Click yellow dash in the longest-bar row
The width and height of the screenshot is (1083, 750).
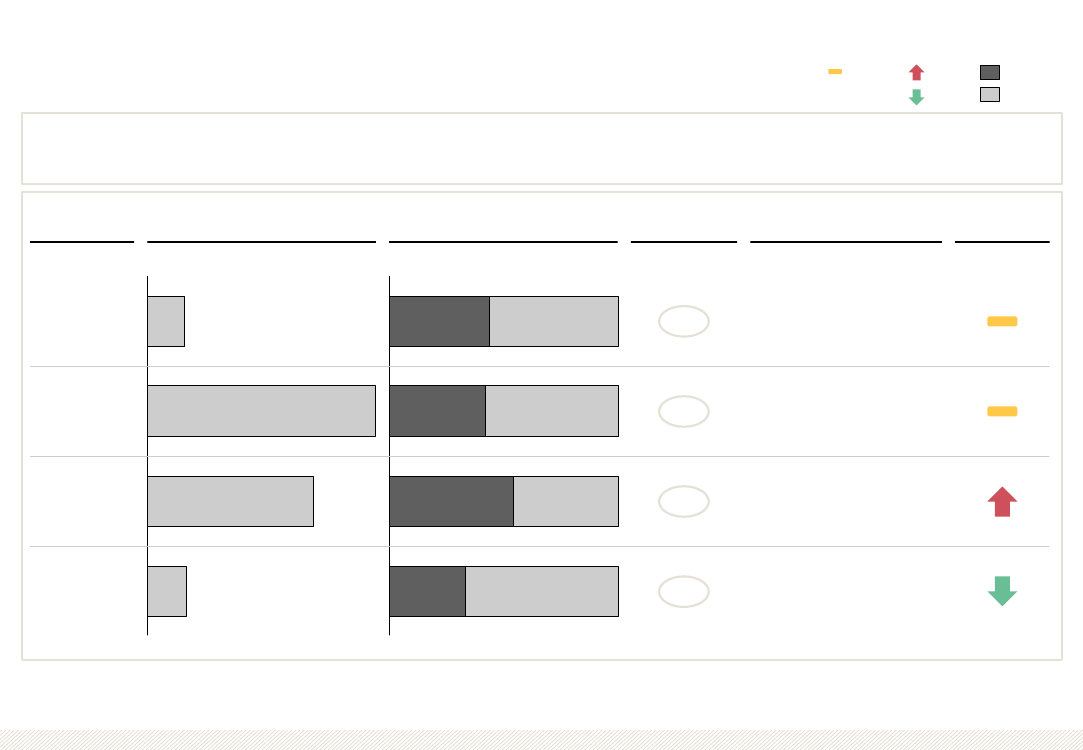pos(1002,412)
